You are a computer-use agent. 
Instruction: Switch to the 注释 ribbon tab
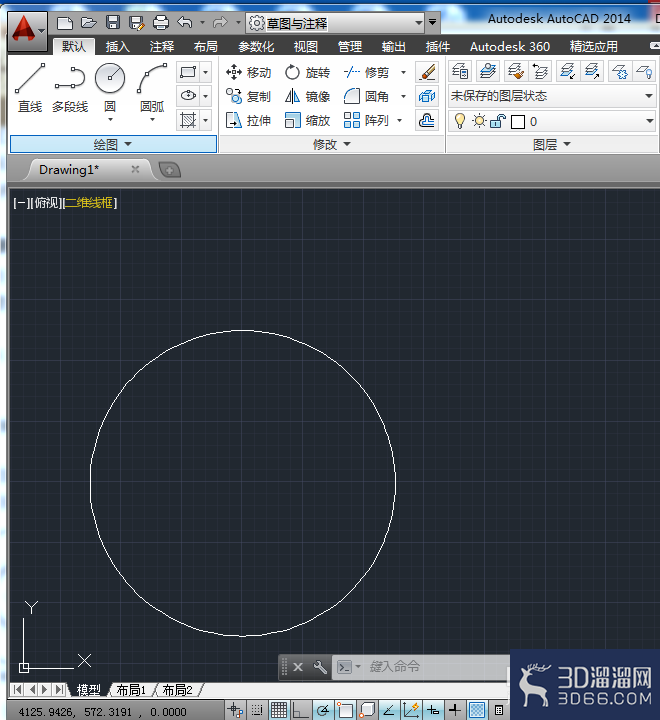pyautogui.click(x=162, y=46)
